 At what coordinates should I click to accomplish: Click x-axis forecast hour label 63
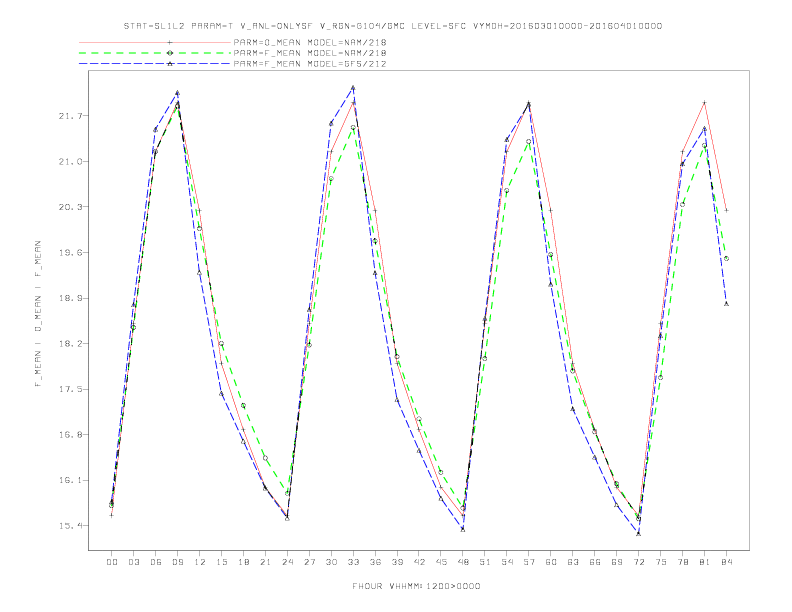tap(573, 562)
